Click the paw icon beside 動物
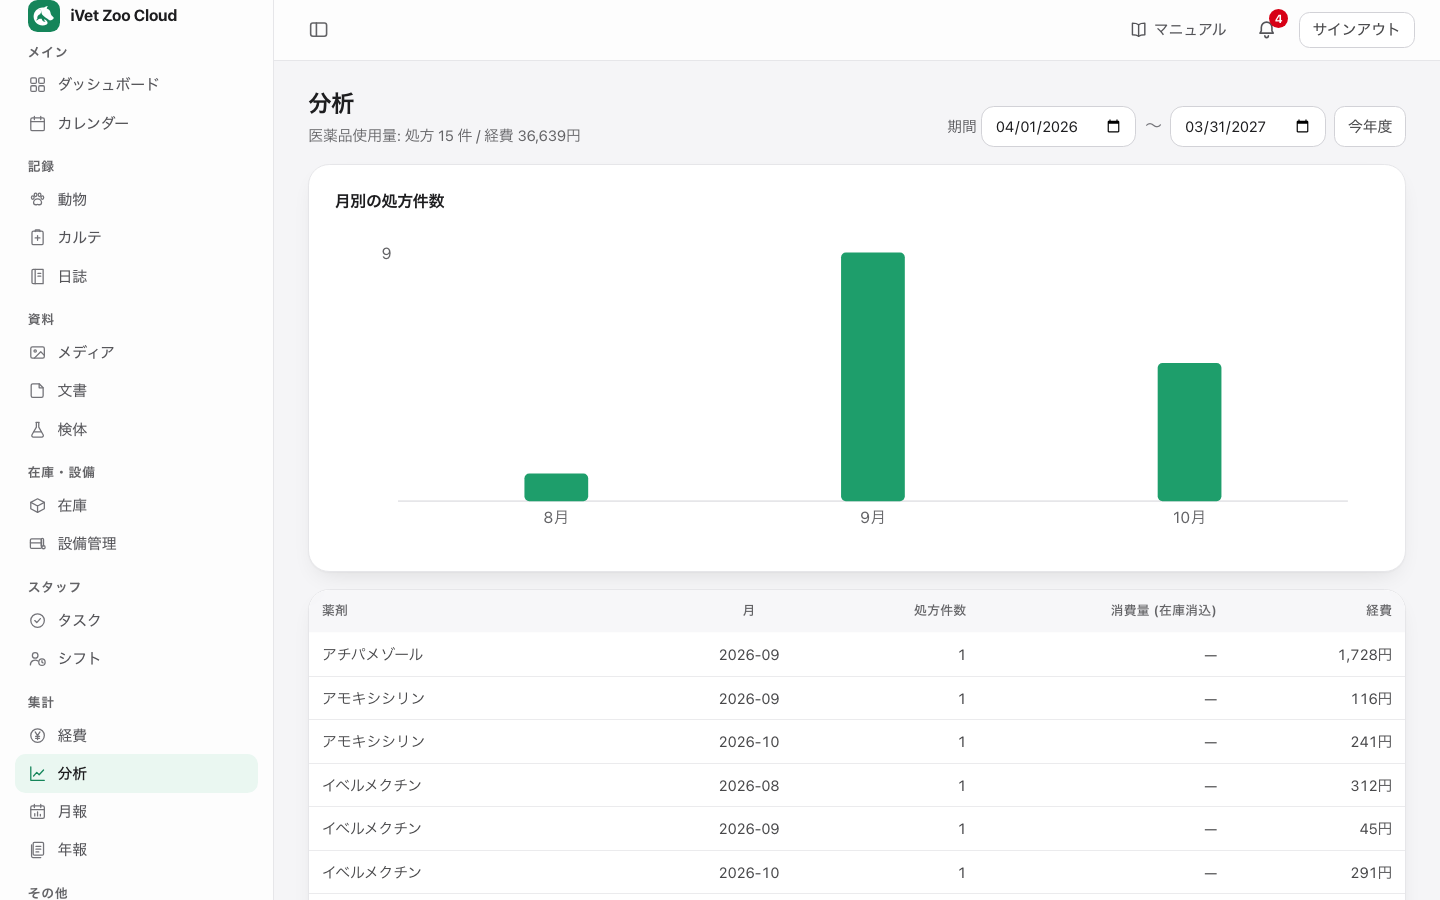Image resolution: width=1440 pixels, height=900 pixels. point(38,200)
